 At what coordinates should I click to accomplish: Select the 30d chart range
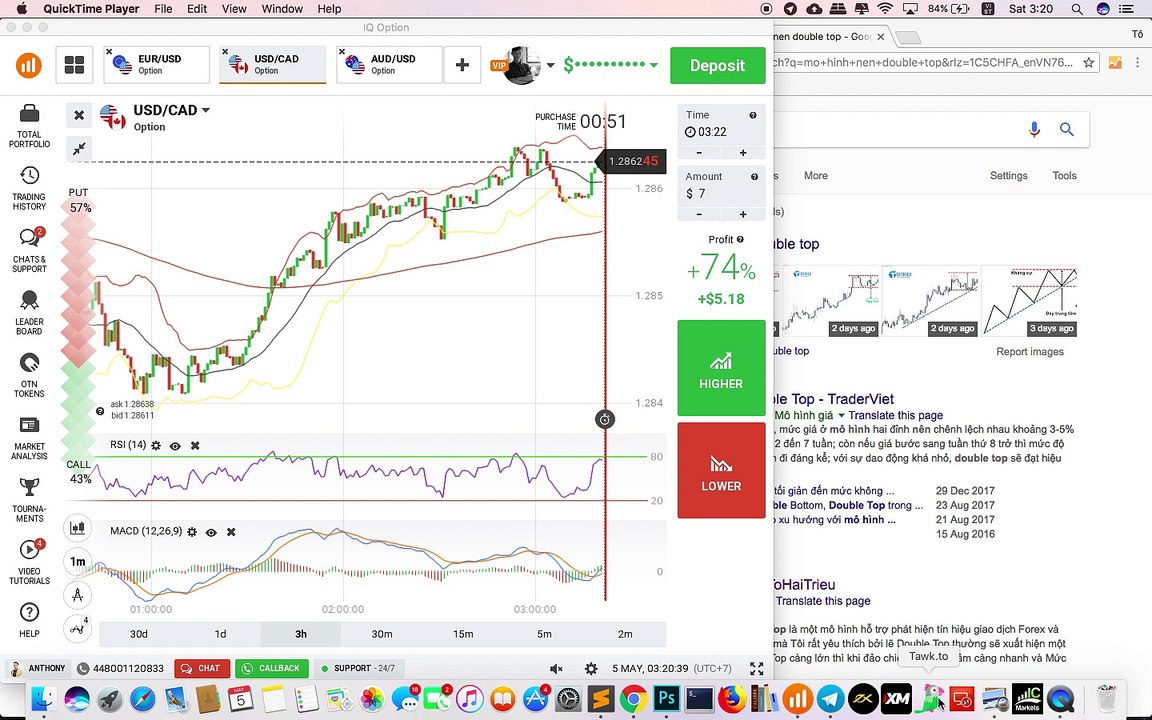pyautogui.click(x=139, y=633)
